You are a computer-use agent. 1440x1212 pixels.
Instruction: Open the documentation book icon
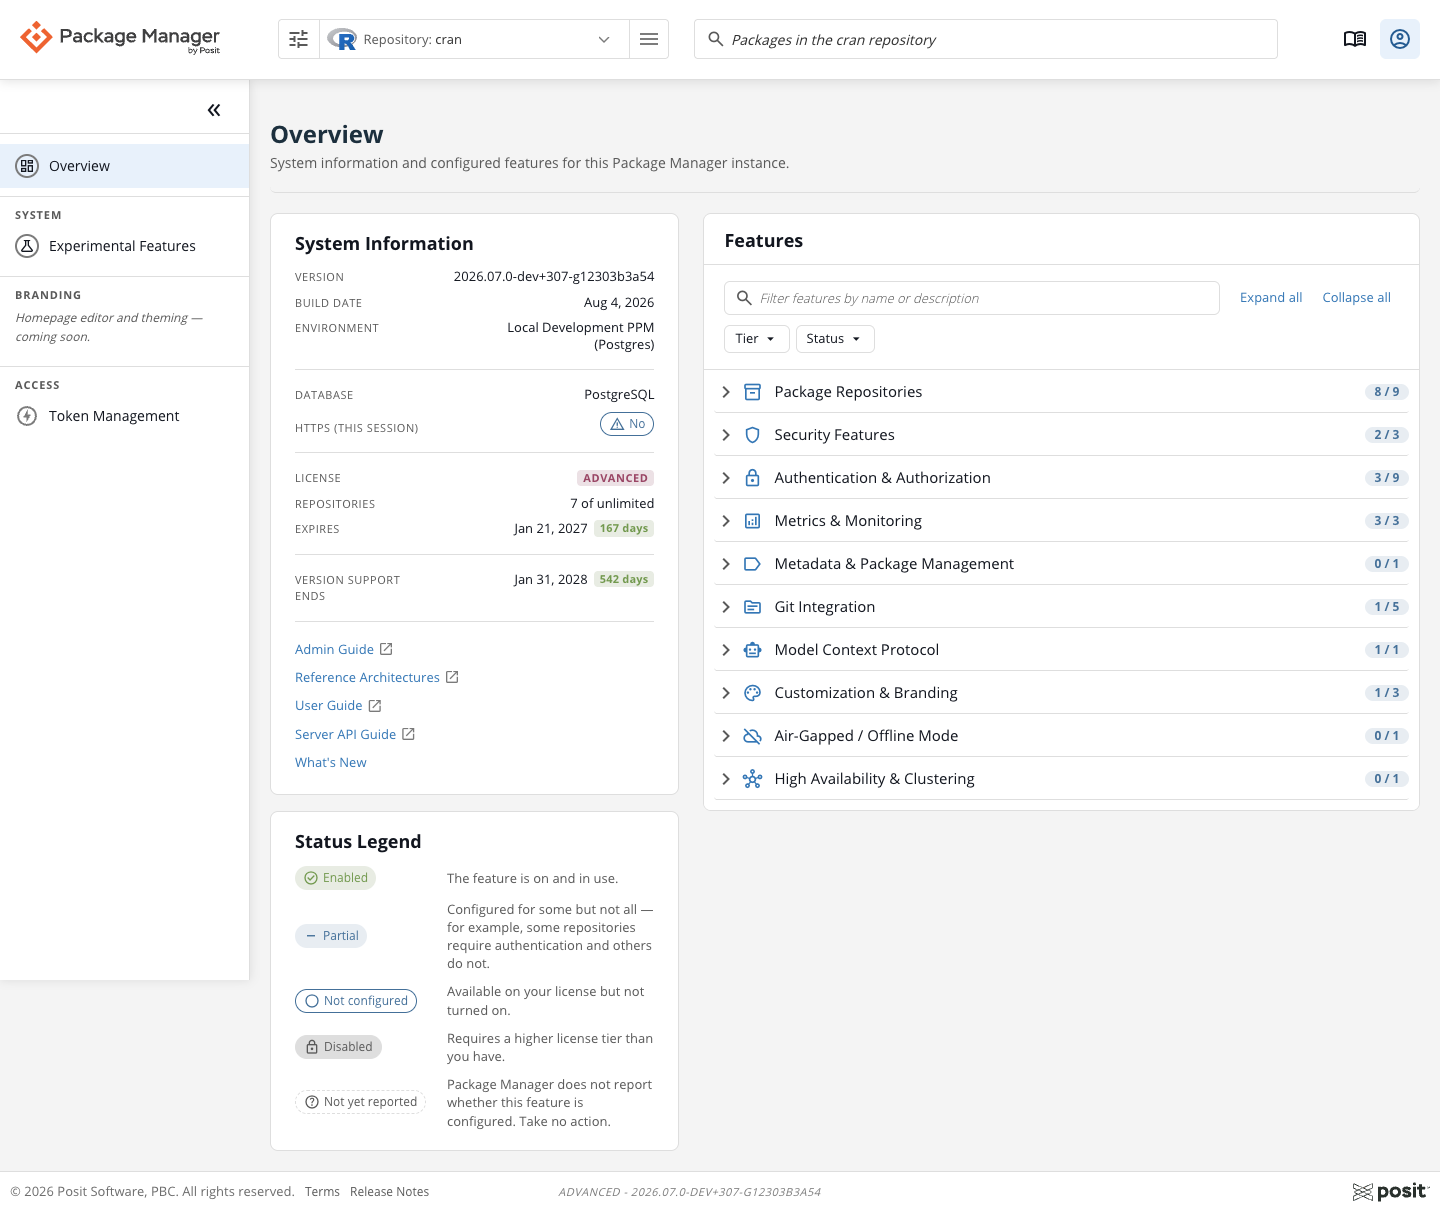click(1355, 39)
